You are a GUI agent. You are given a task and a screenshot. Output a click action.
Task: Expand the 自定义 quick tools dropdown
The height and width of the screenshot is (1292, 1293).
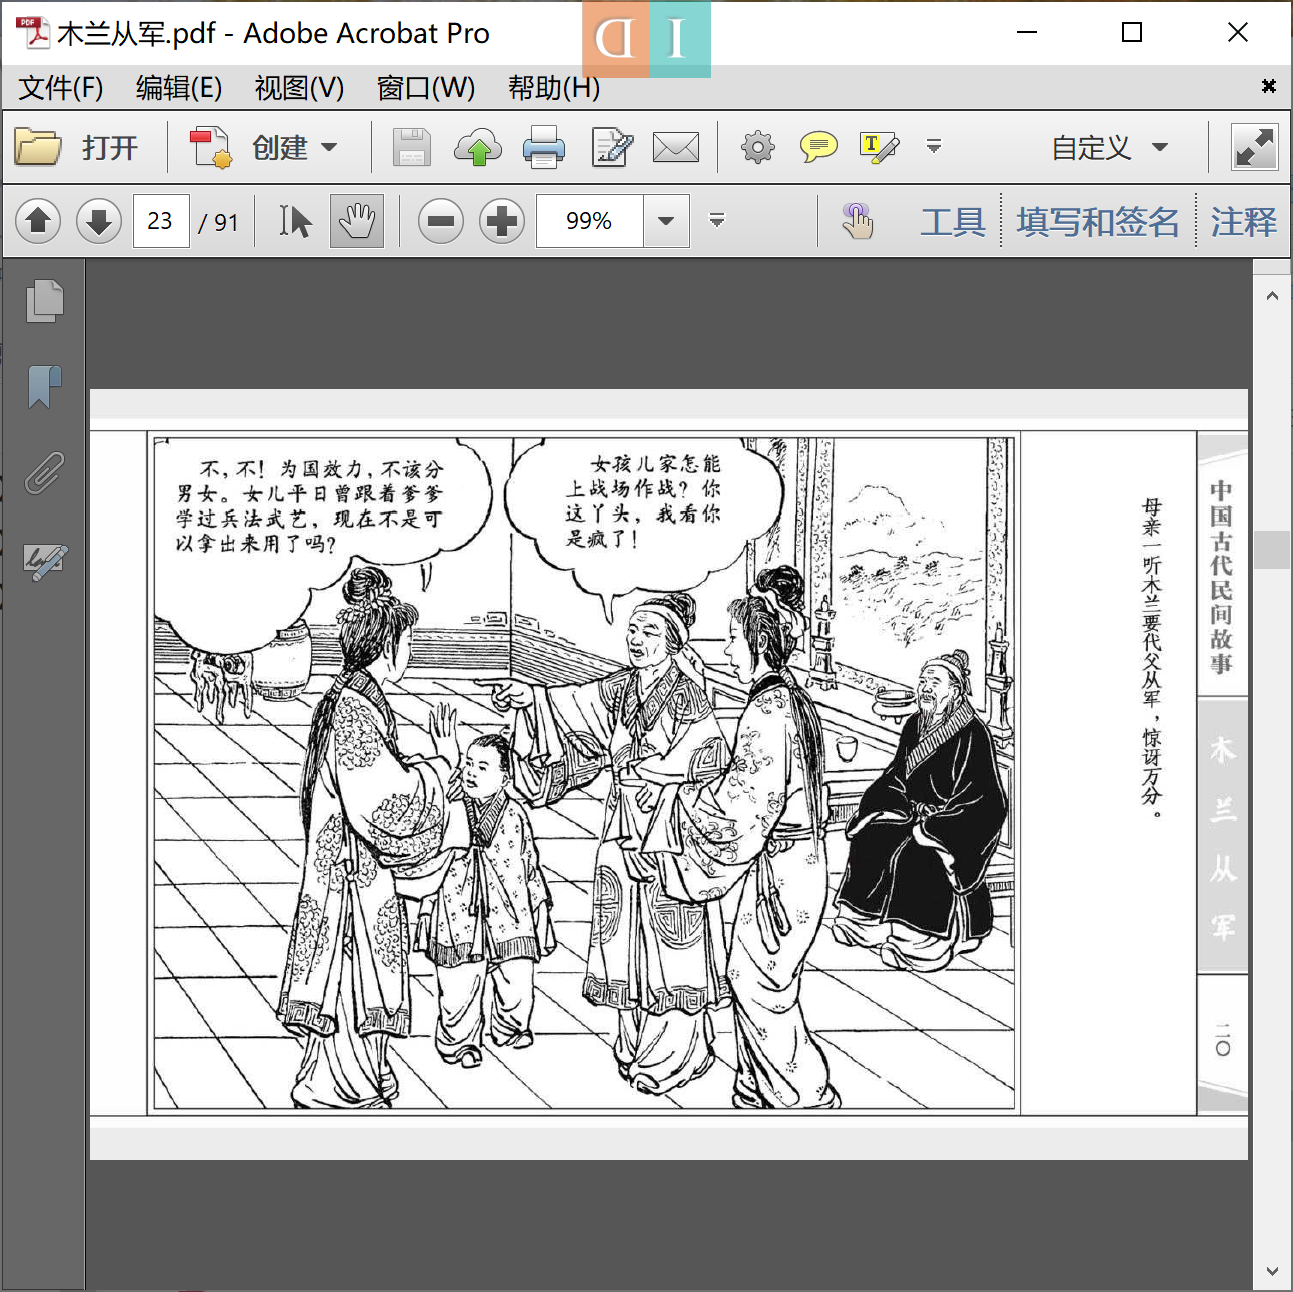[1160, 148]
